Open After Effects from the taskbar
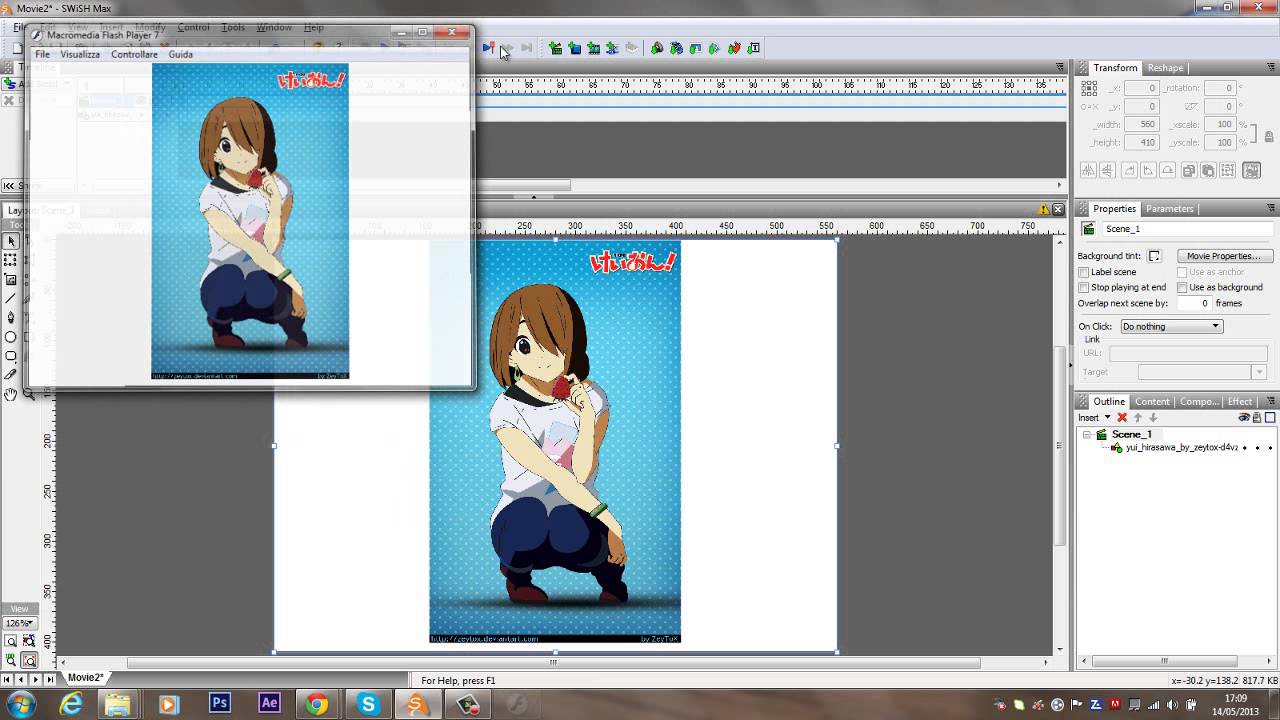Viewport: 1280px width, 720px height. tap(269, 704)
